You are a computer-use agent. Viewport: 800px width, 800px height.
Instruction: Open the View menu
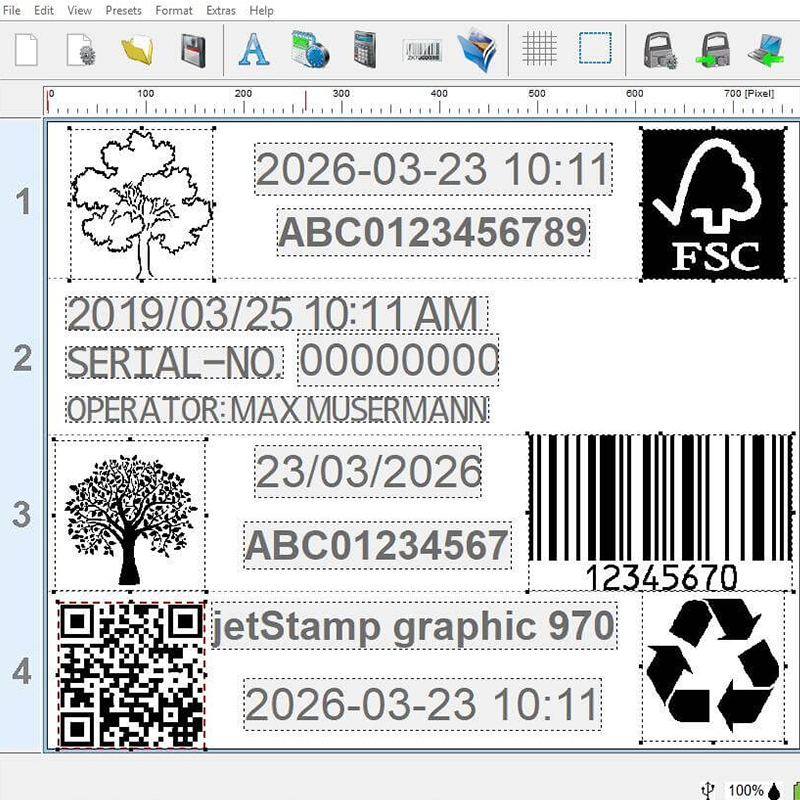pyautogui.click(x=80, y=10)
